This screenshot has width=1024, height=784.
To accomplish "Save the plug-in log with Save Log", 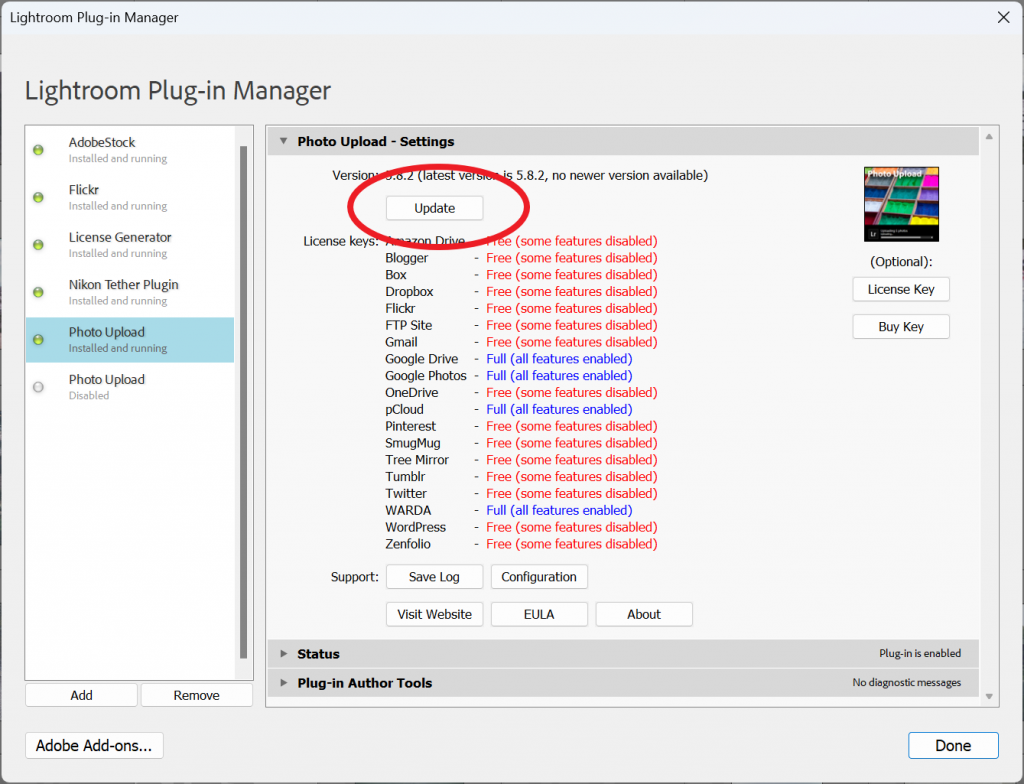I will 434,577.
